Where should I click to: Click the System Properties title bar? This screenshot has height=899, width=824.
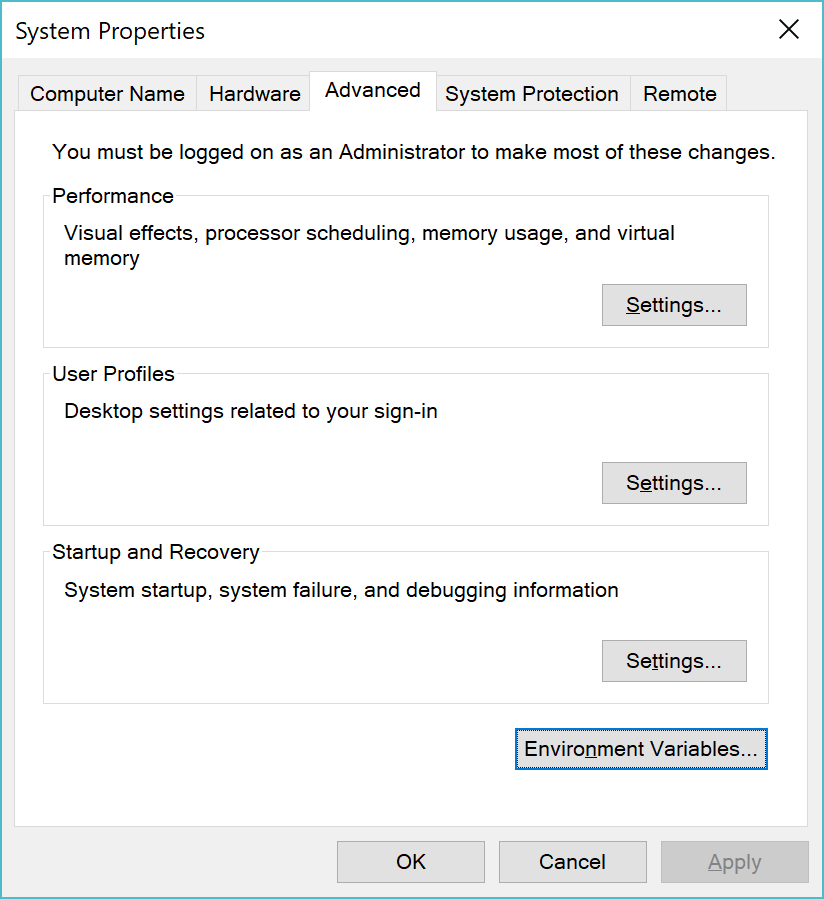click(109, 31)
